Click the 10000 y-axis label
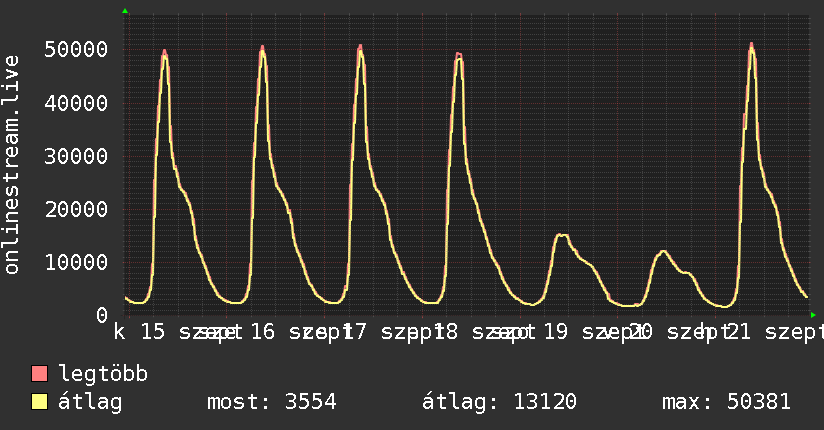The height and width of the screenshot is (430, 824). click(76, 262)
